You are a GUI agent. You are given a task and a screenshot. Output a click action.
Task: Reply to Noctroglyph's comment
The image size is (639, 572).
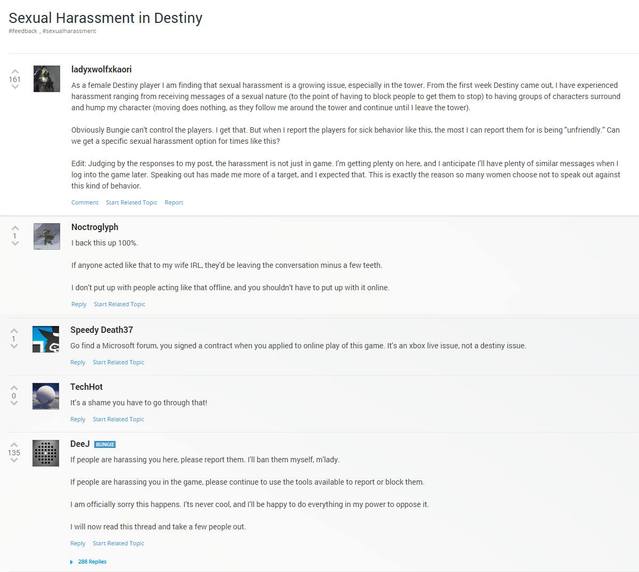78,304
